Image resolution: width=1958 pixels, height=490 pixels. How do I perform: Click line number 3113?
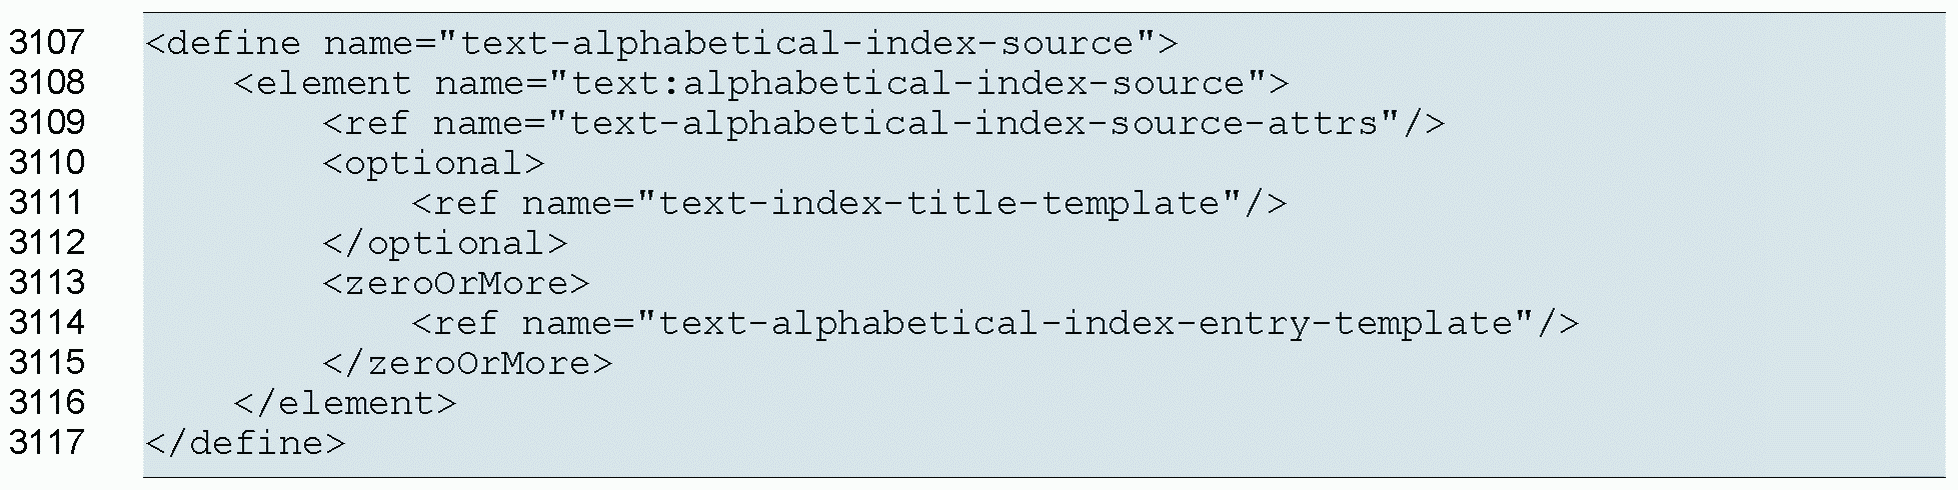coord(47,283)
